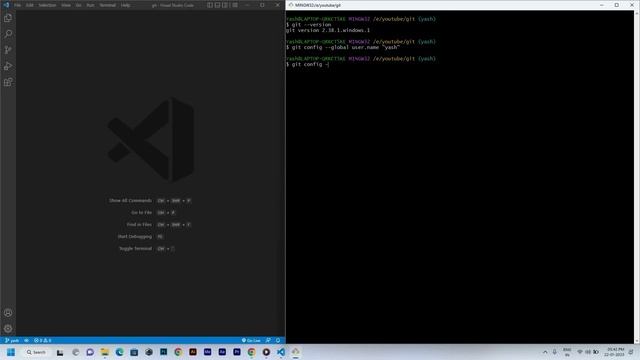
Task: Open Microsoft Edge from taskbar
Action: click(119, 352)
